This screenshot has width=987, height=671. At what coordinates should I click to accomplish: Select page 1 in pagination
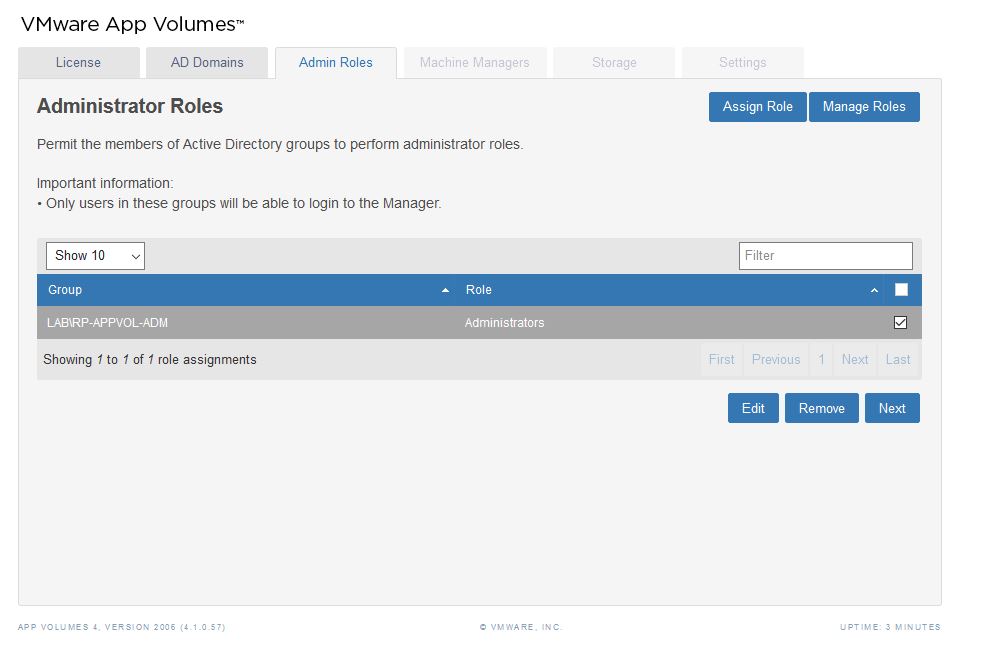(x=821, y=359)
